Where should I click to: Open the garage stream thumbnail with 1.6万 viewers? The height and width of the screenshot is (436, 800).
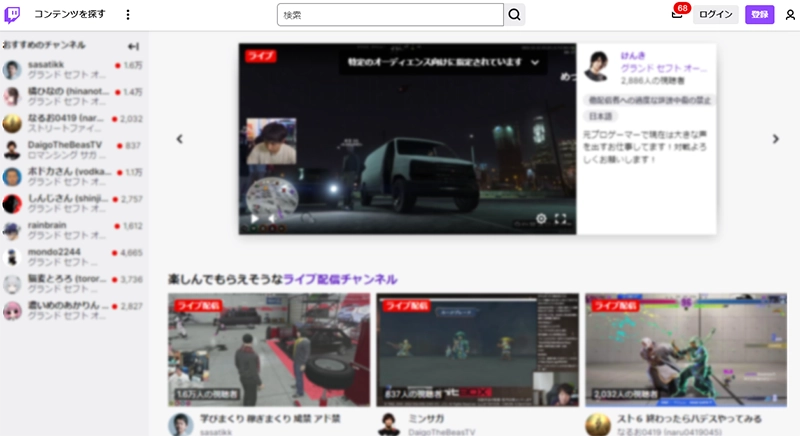click(x=269, y=350)
